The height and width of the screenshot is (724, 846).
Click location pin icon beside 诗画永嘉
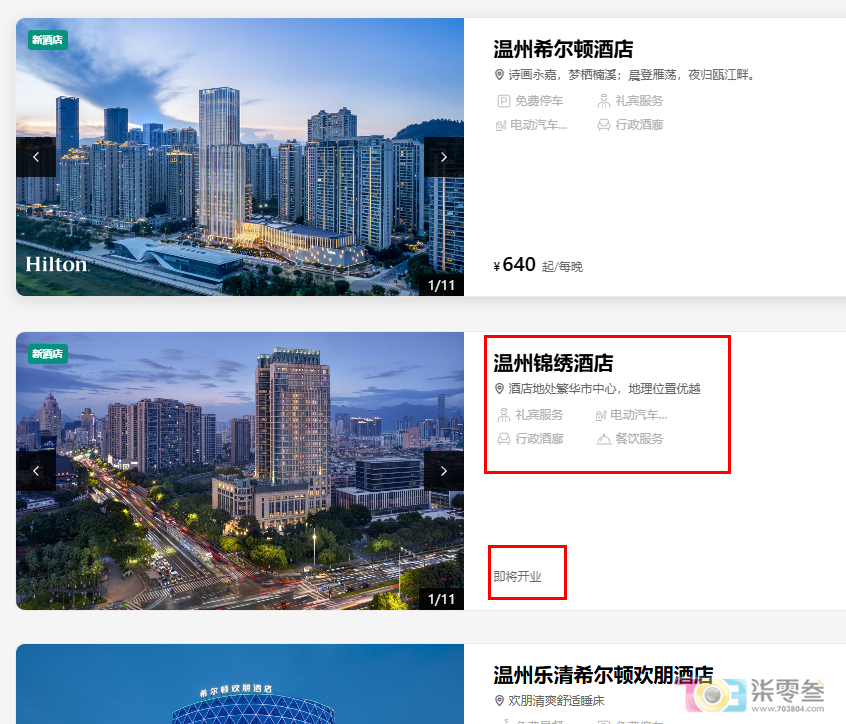[500, 75]
